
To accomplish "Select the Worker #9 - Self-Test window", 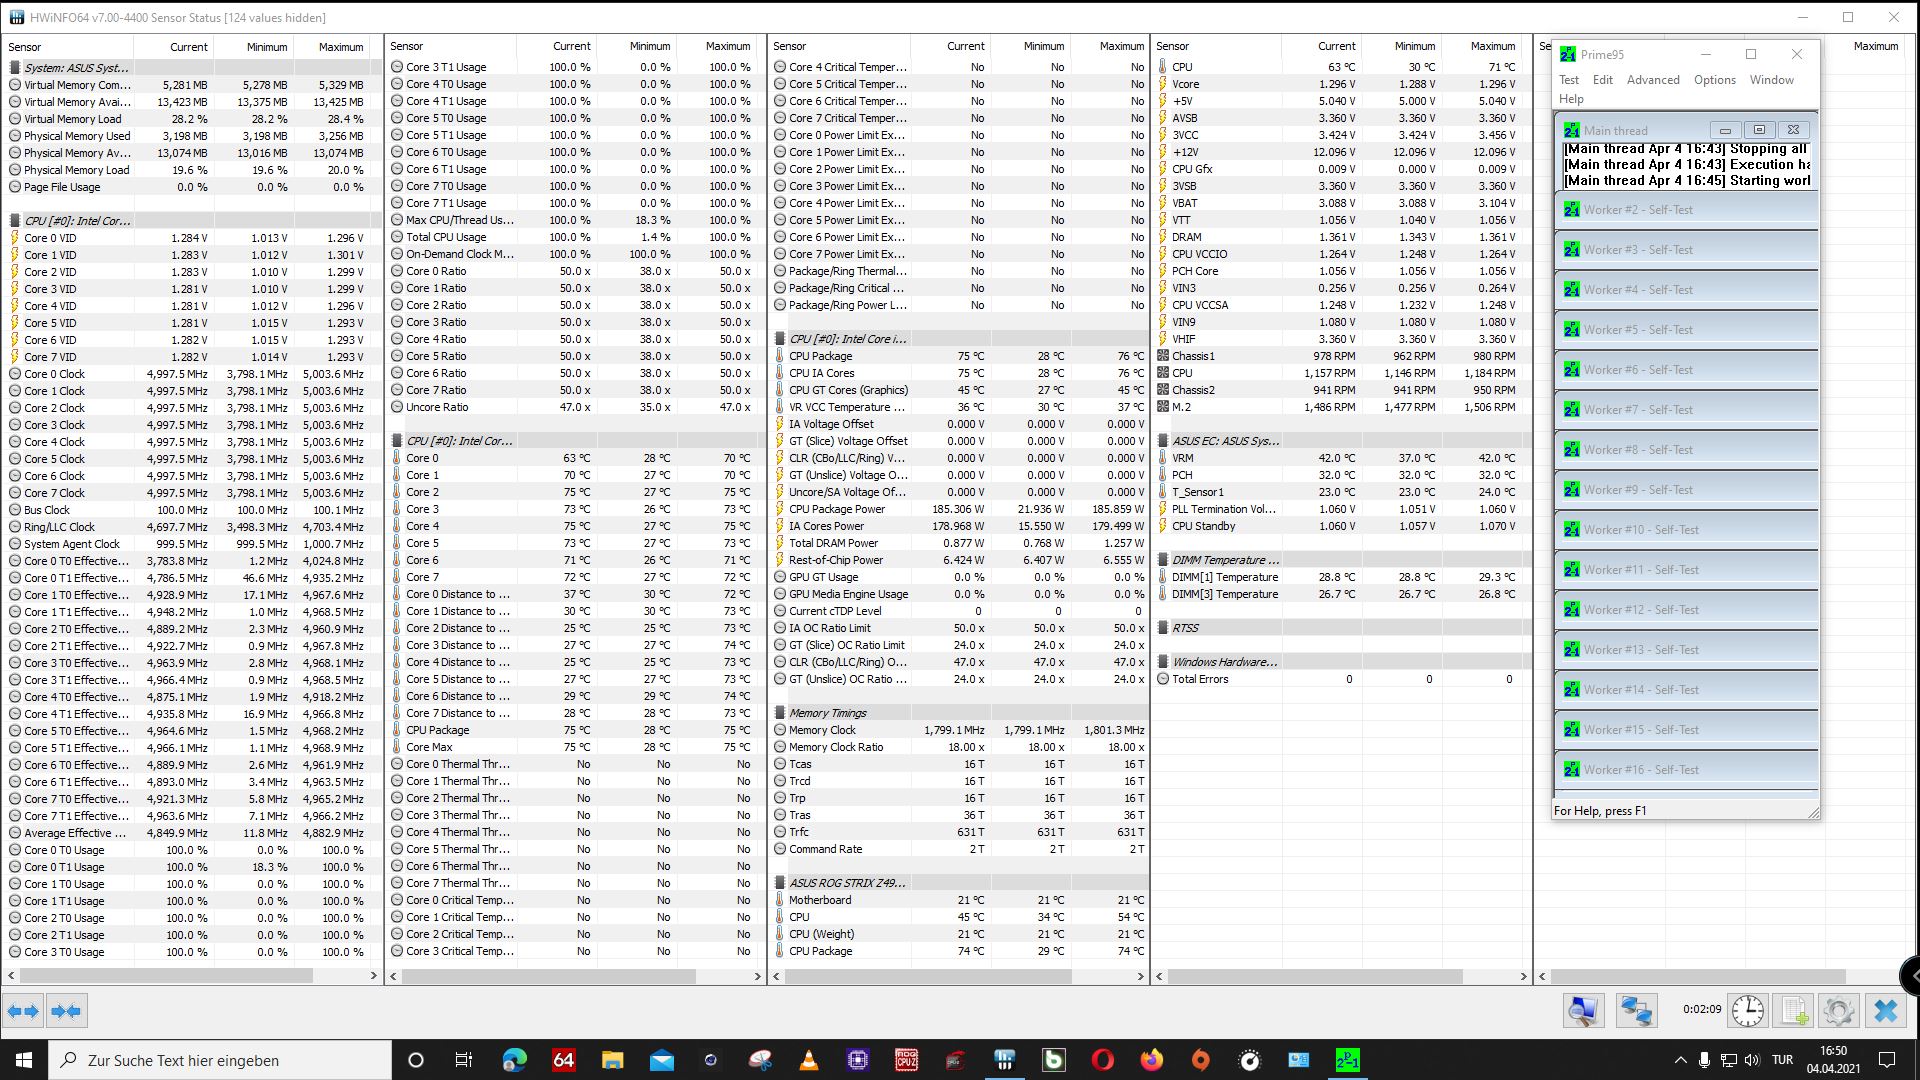I will point(1686,490).
